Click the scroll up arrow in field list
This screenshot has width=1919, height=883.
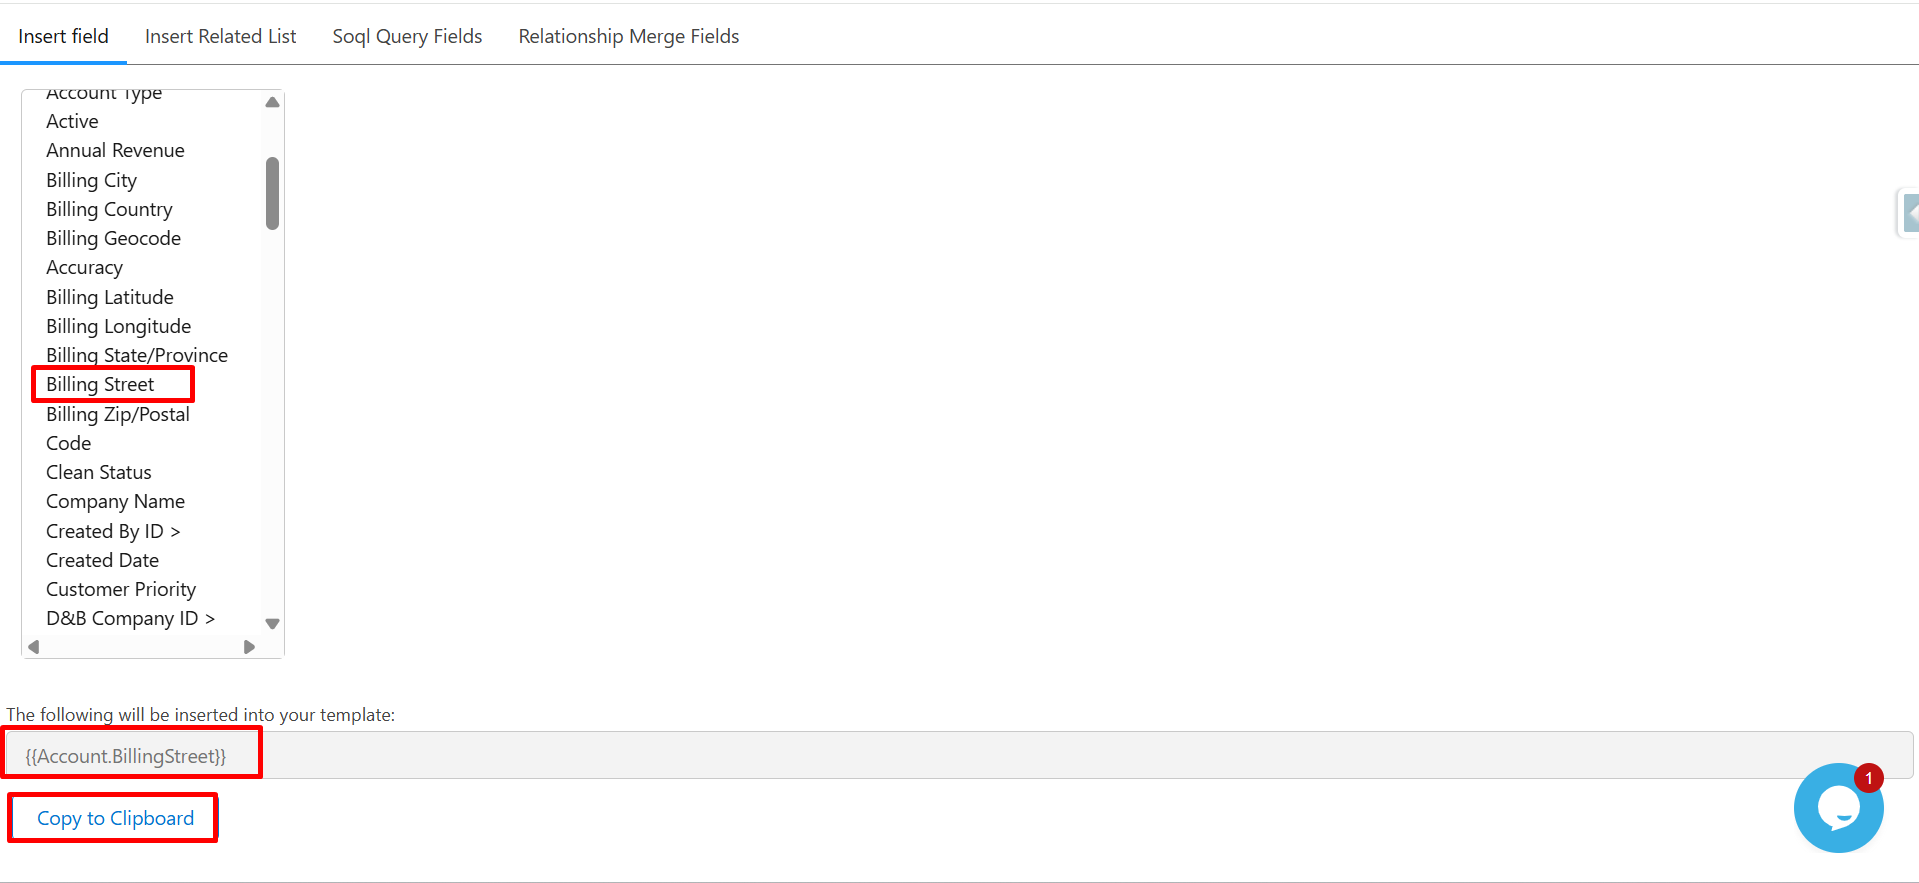pyautogui.click(x=272, y=102)
